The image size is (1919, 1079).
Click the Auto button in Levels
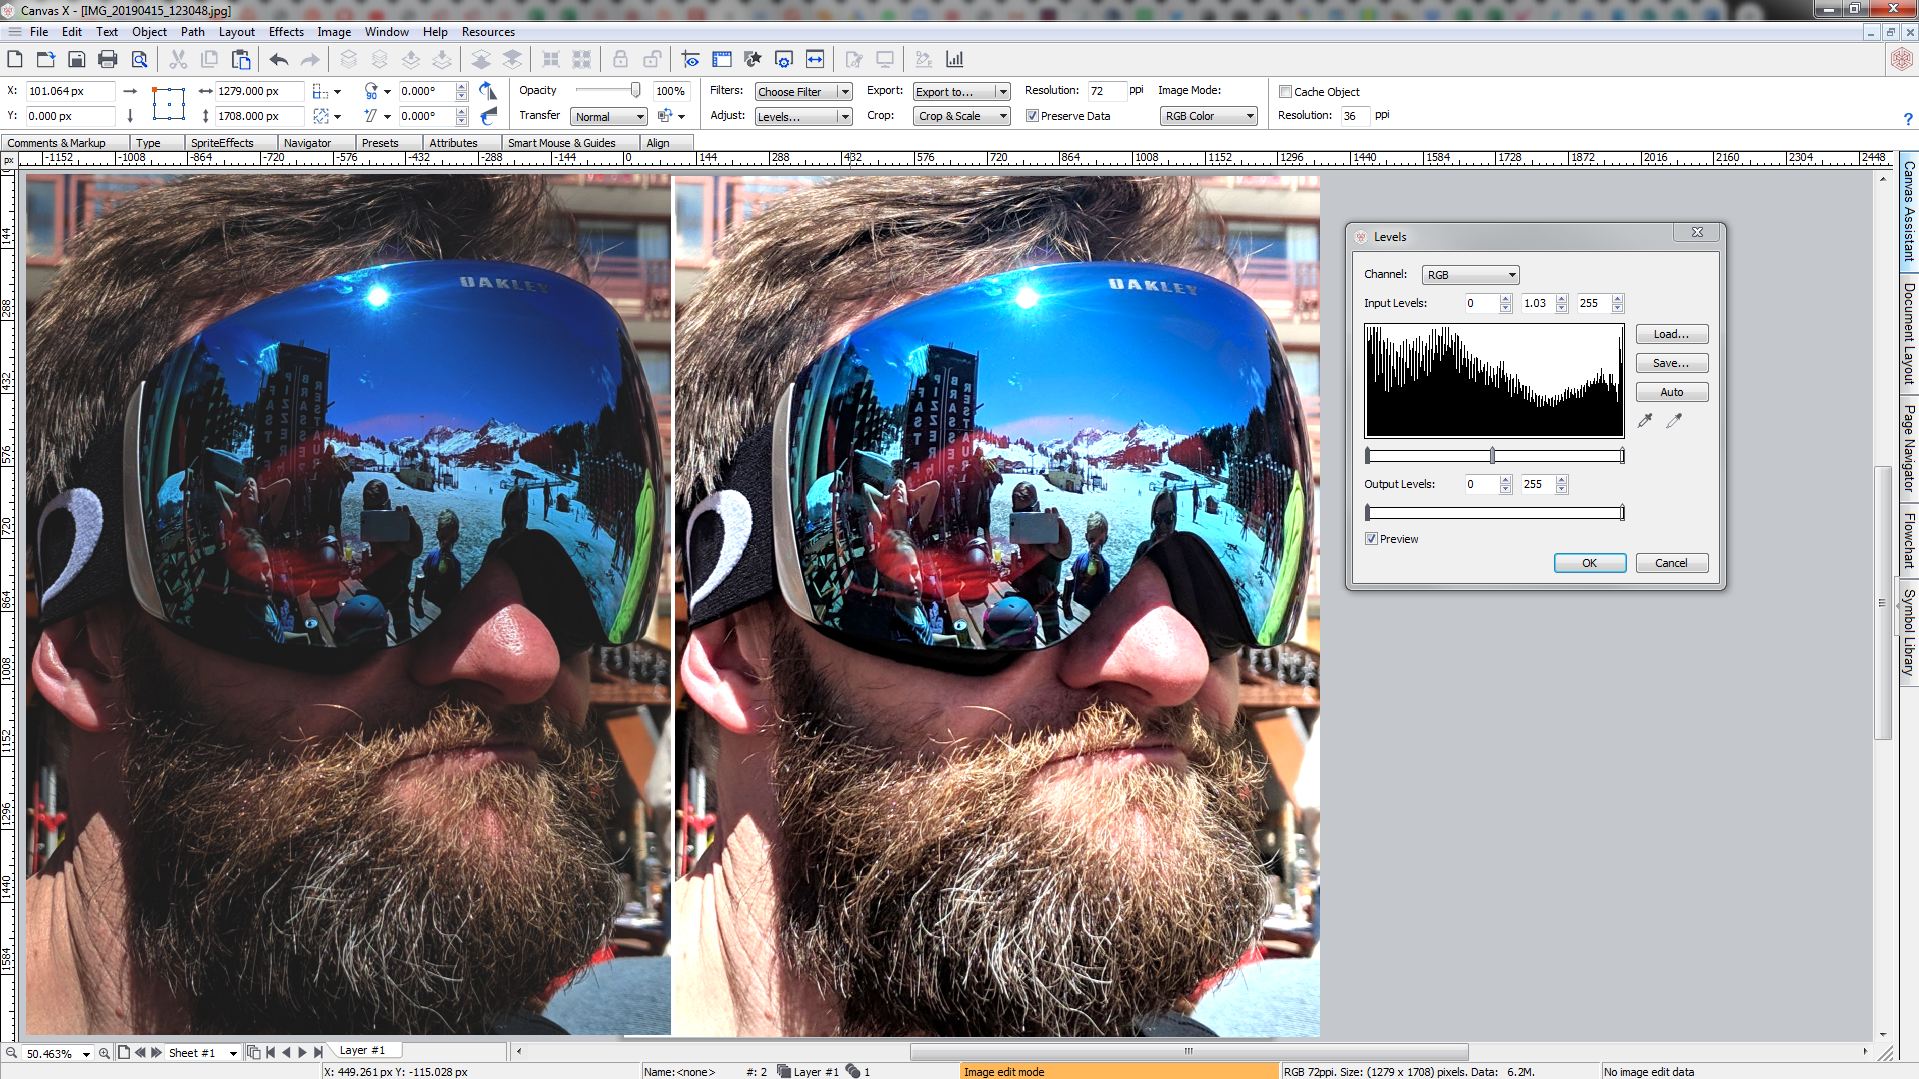(x=1671, y=392)
